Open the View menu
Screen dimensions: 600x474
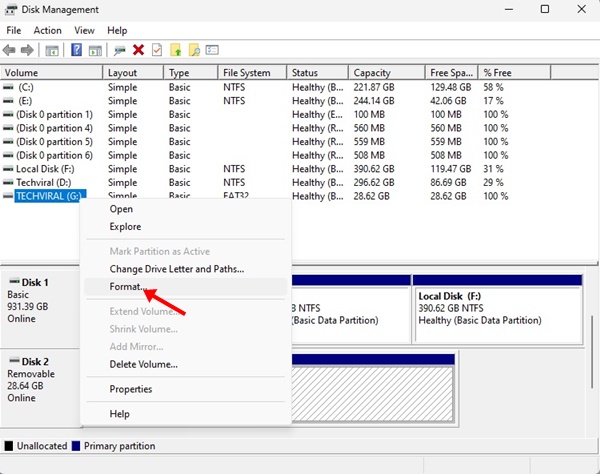[84, 30]
